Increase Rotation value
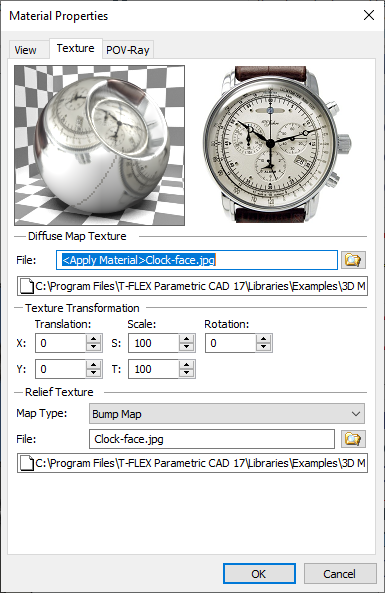This screenshot has height=593, width=385. pyautogui.click(x=264, y=338)
